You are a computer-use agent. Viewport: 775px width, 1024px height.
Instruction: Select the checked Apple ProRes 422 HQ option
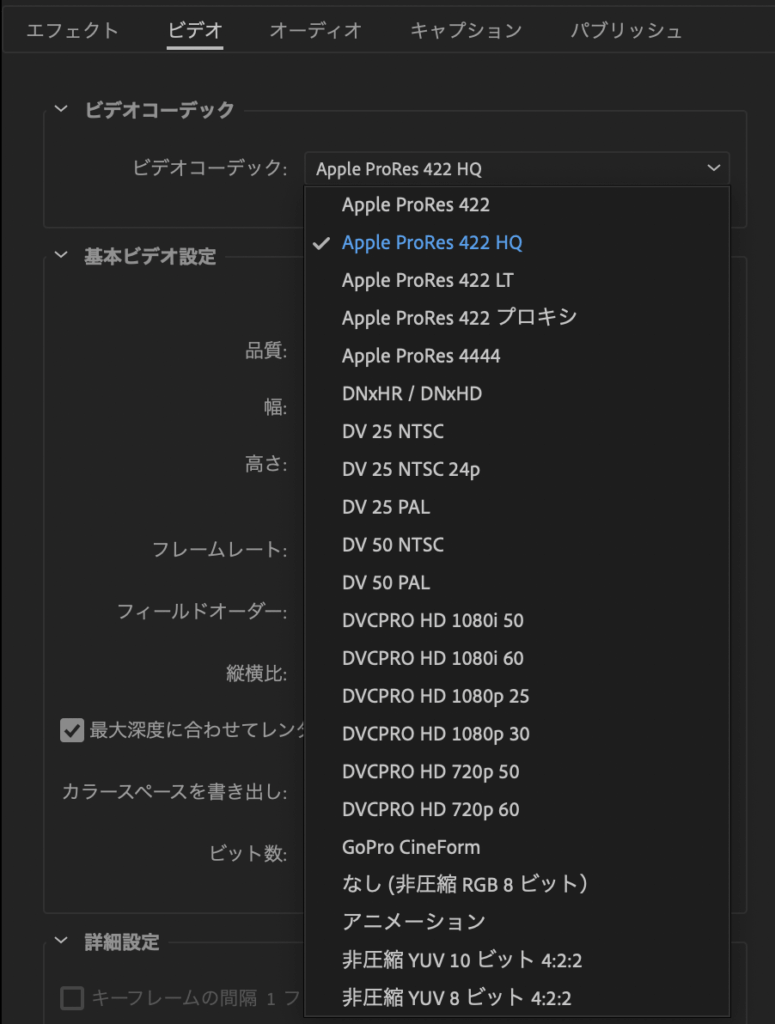[517, 243]
